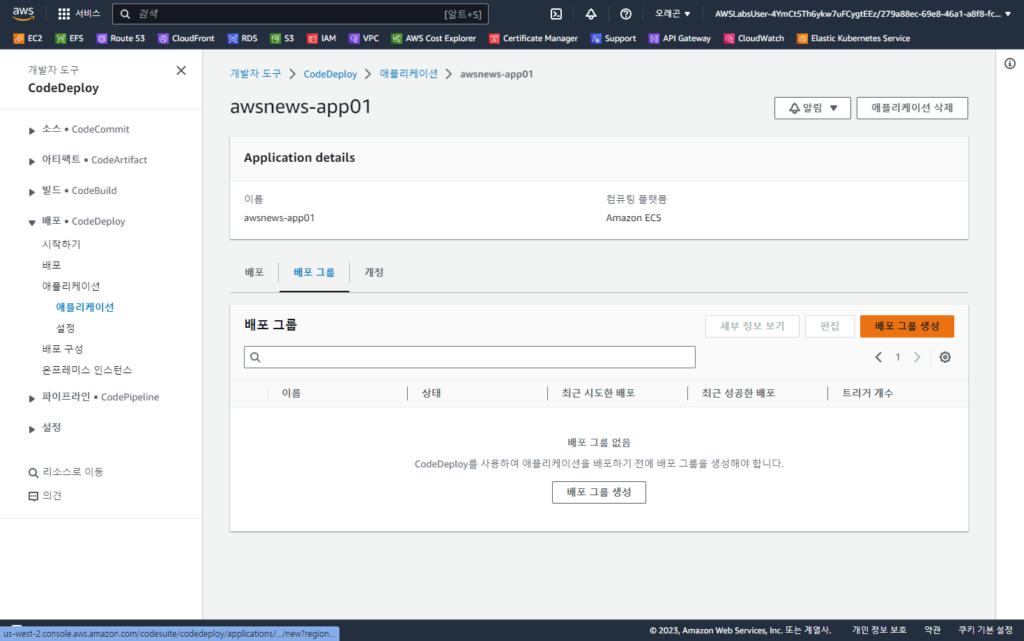Click 애플리케이션 삭제 button

point(912,108)
